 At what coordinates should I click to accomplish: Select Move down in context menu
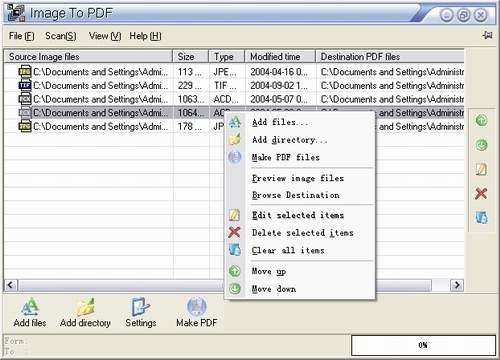(300, 289)
